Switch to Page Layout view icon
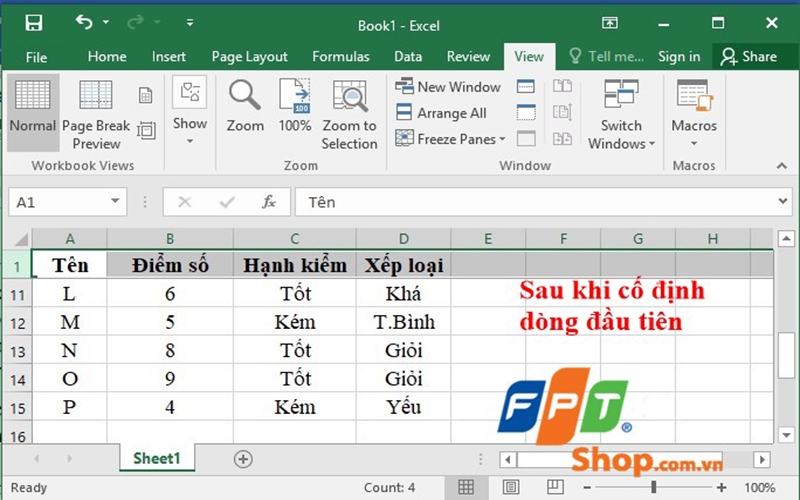 [145, 95]
